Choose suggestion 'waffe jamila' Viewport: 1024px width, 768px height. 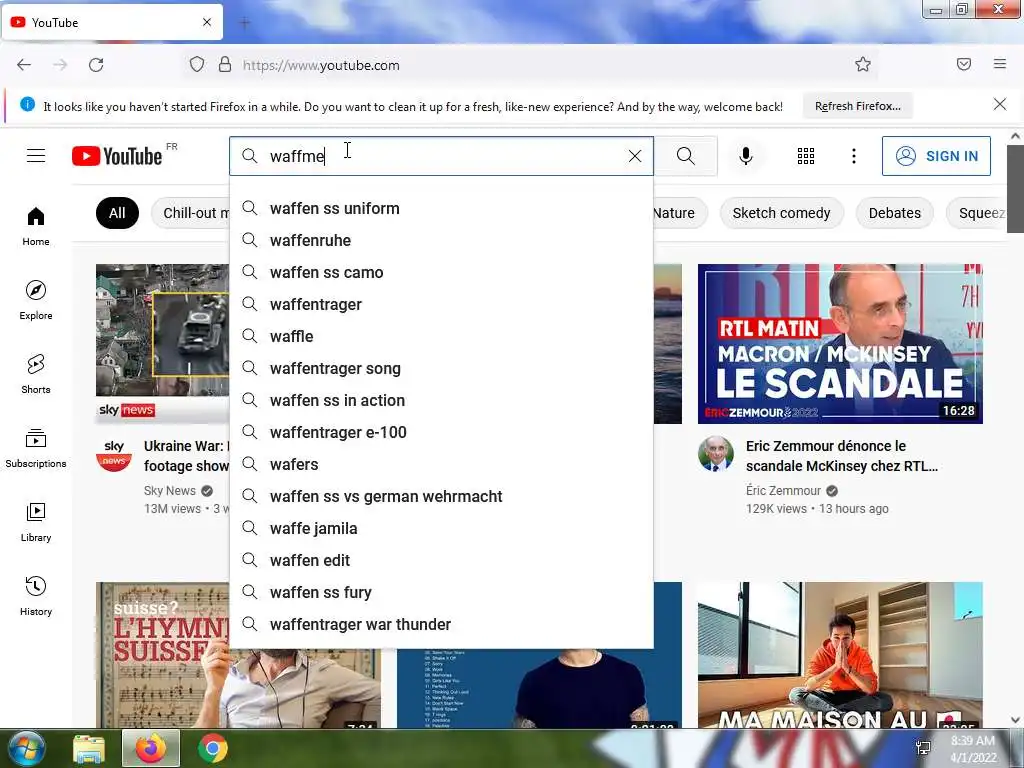(441, 528)
